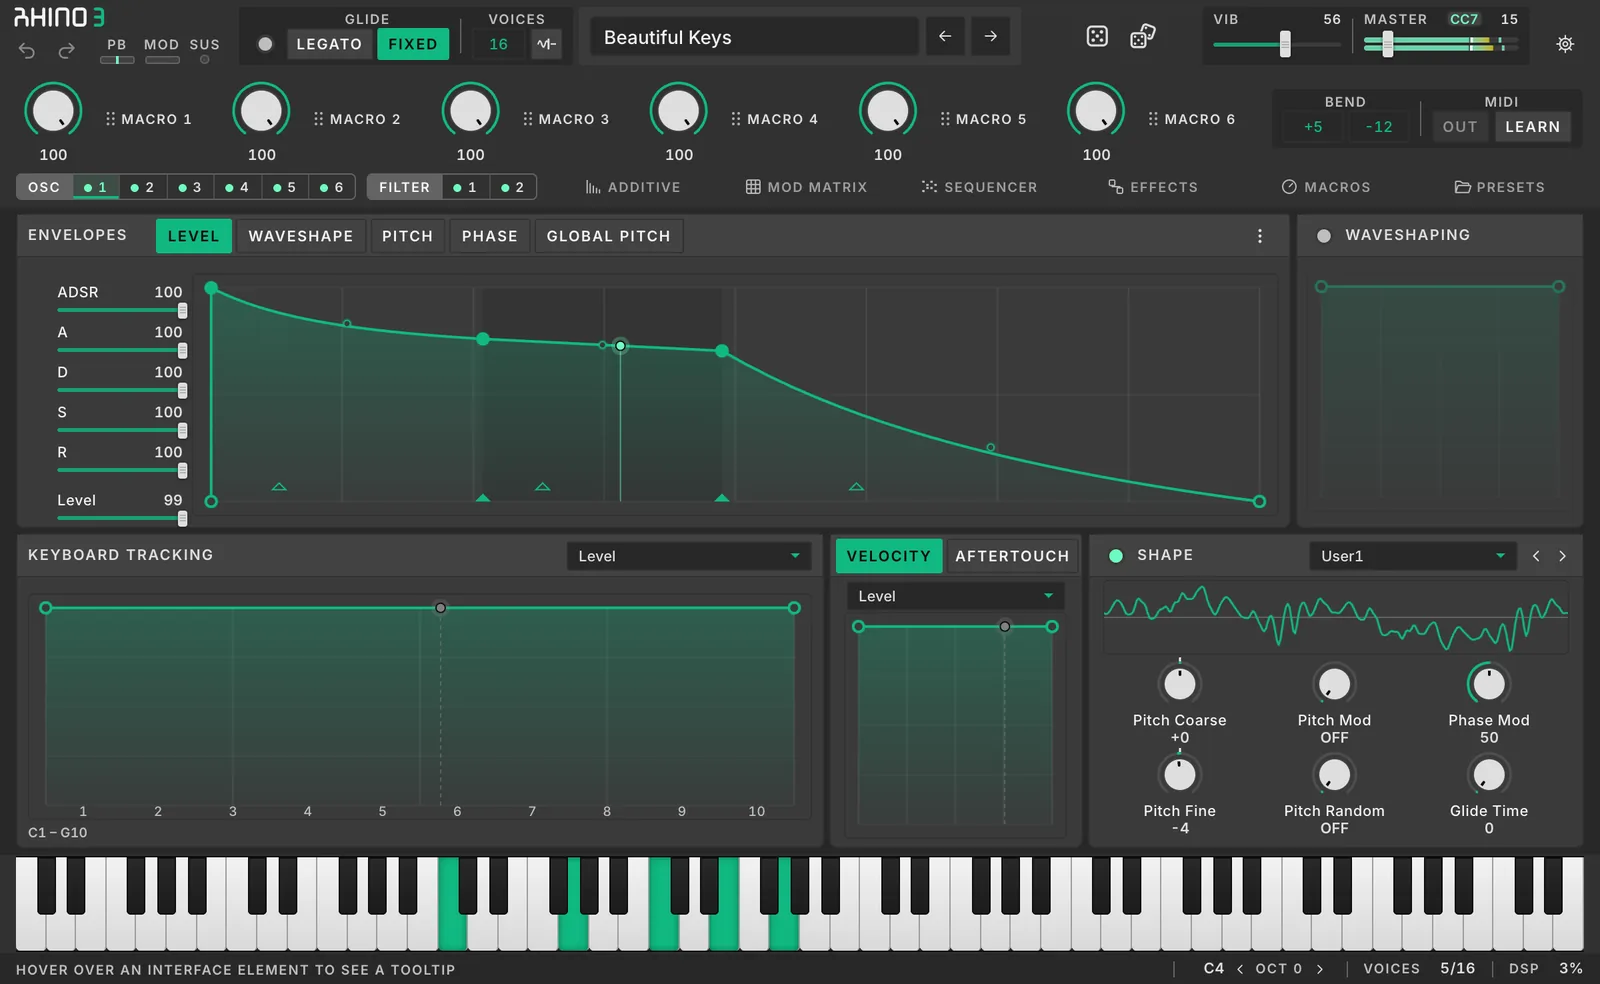Screen dimensions: 1600x984
Task: Select next oscillator shape chevron
Action: click(1562, 556)
